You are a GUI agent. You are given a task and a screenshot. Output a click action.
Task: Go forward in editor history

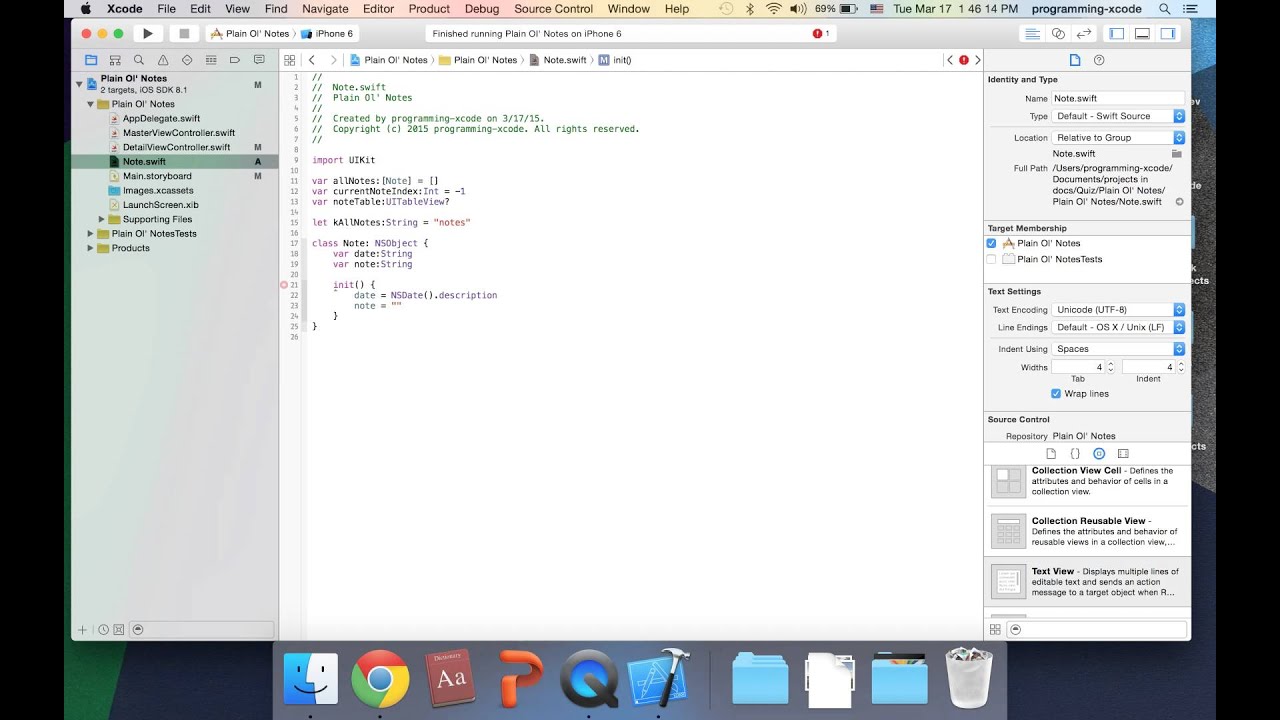(x=334, y=60)
